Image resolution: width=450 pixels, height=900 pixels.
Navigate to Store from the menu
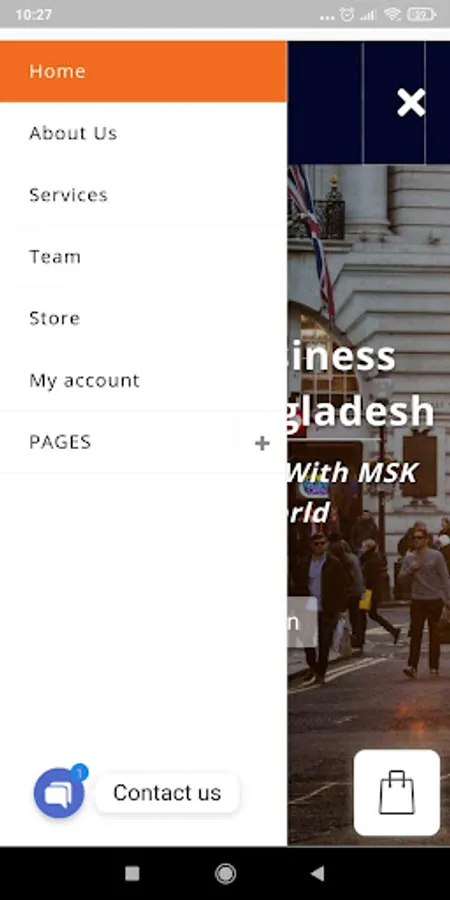pos(143,318)
